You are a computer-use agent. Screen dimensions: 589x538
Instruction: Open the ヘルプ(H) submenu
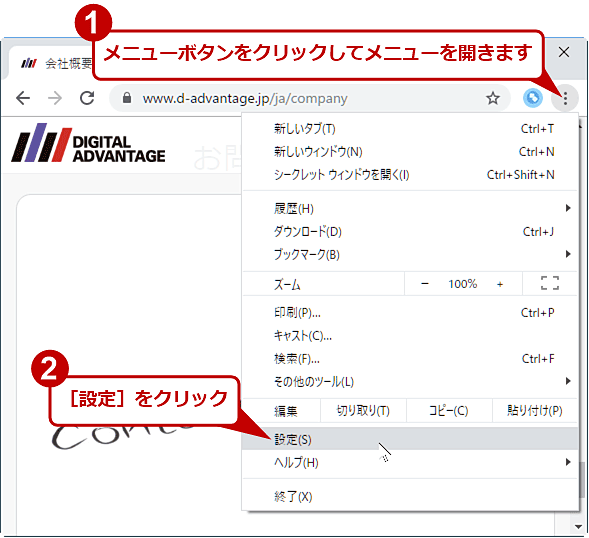pos(410,462)
